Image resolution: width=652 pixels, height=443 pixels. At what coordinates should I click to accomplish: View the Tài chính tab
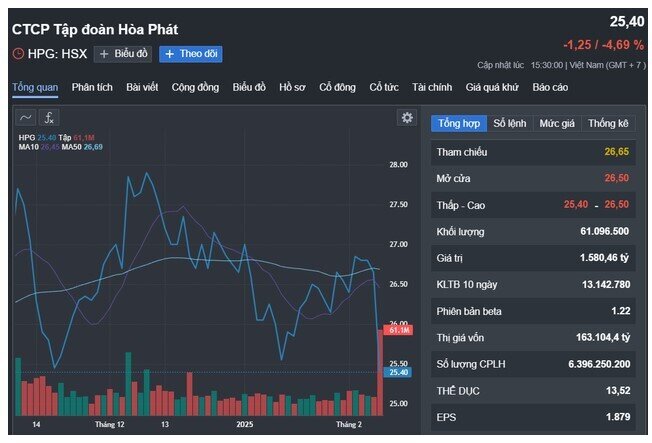(432, 87)
